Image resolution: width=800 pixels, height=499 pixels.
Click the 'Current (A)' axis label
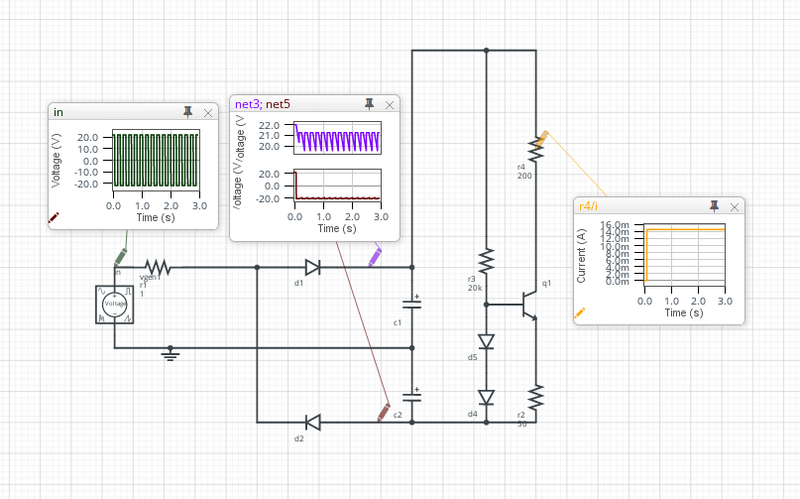point(581,256)
